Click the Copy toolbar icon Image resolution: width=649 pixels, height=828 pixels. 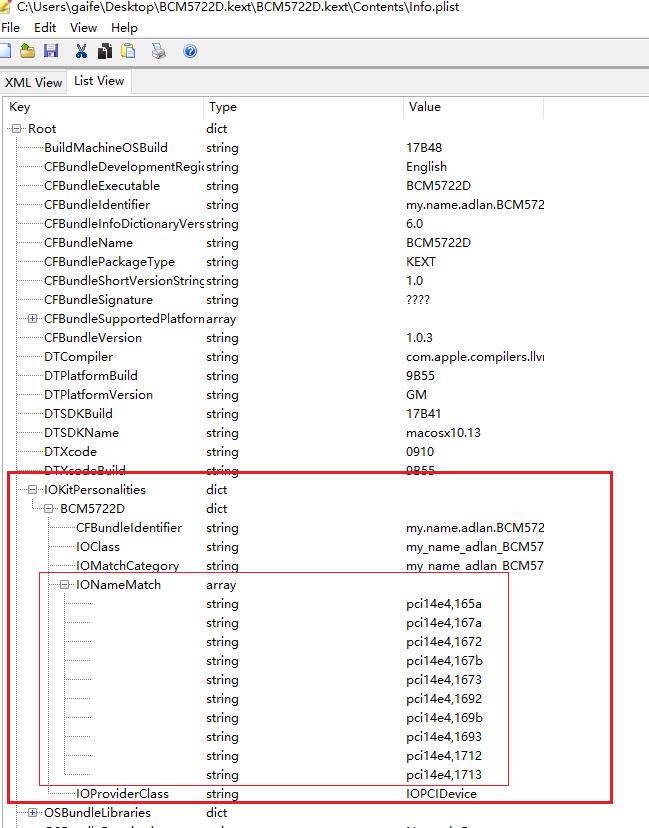tap(105, 51)
